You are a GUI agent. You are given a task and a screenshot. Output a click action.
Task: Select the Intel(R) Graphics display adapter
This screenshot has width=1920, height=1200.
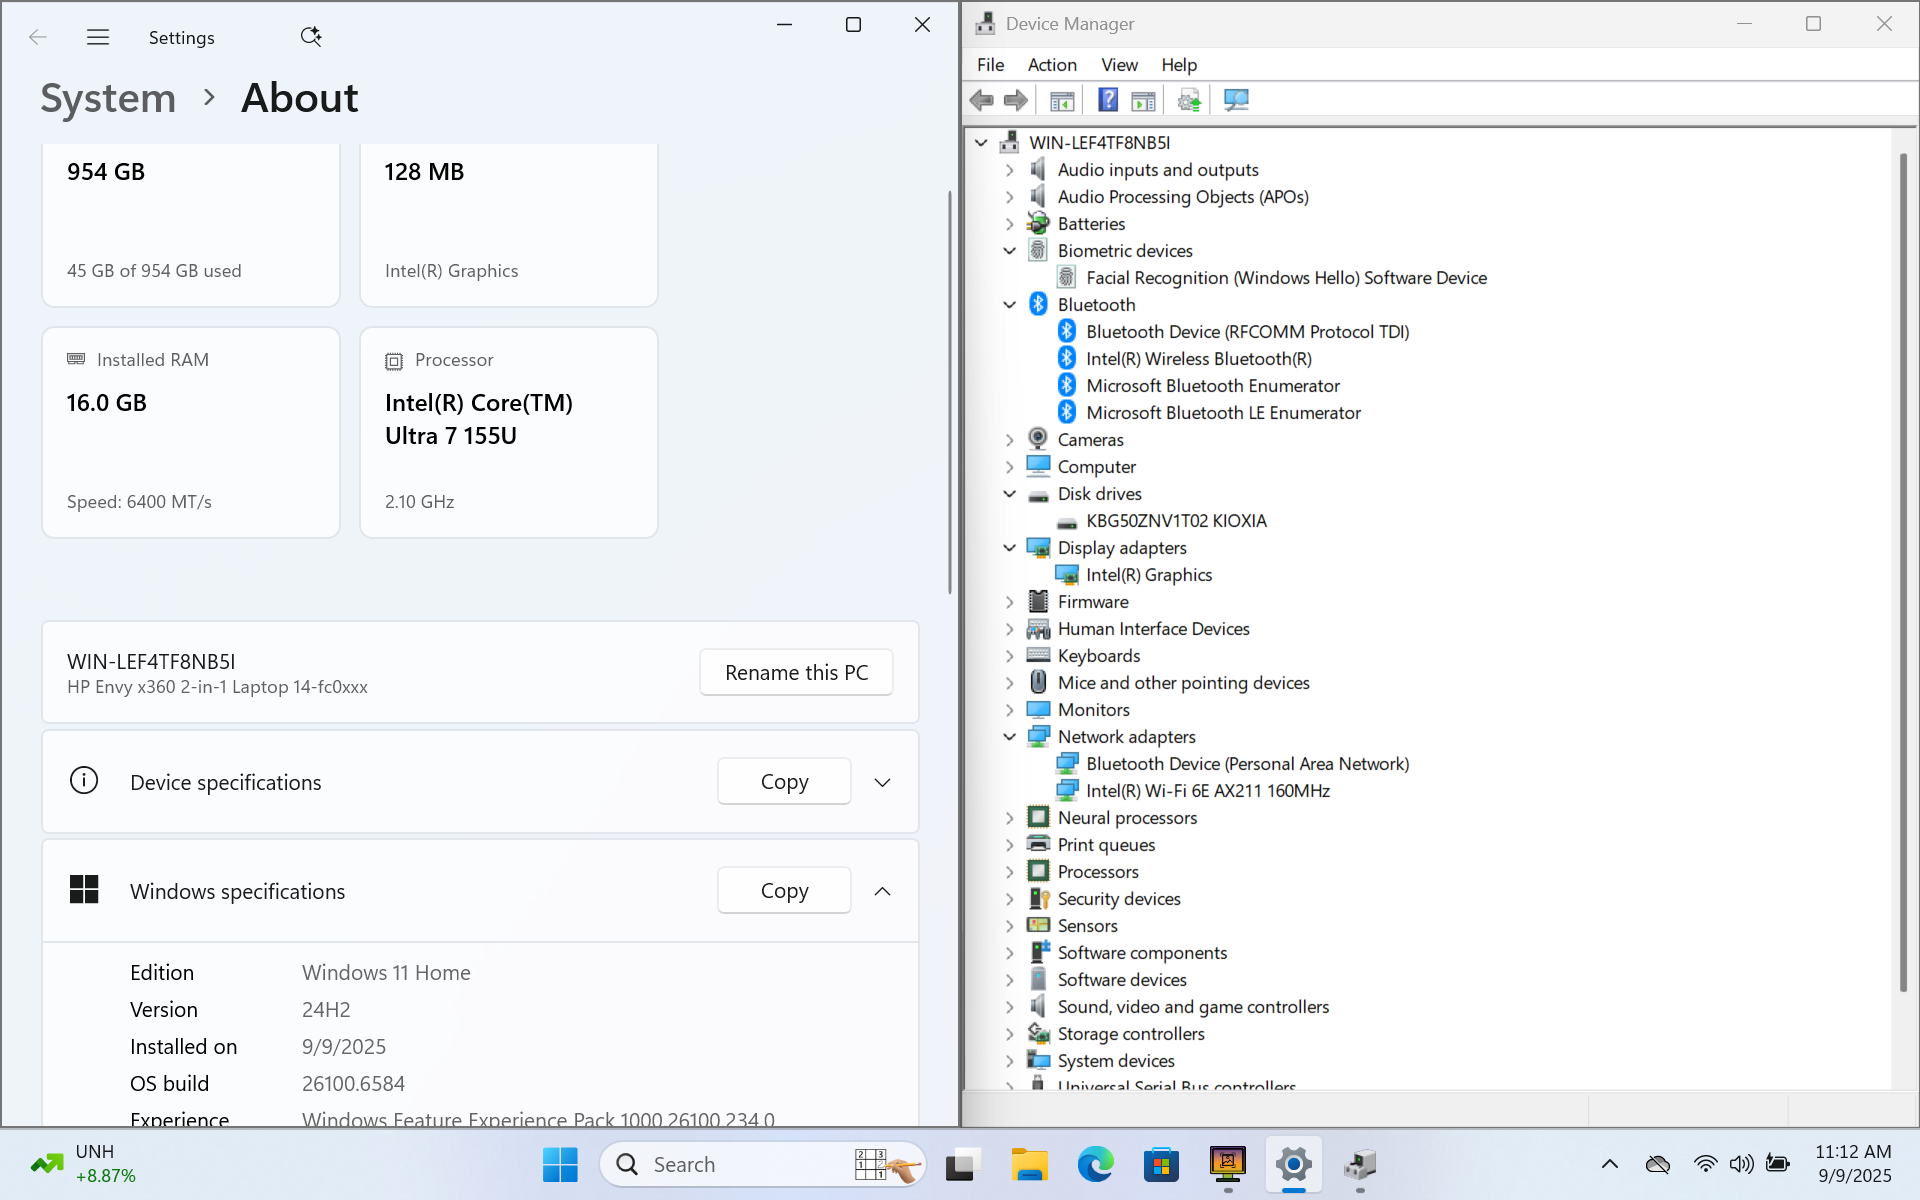1148,575
